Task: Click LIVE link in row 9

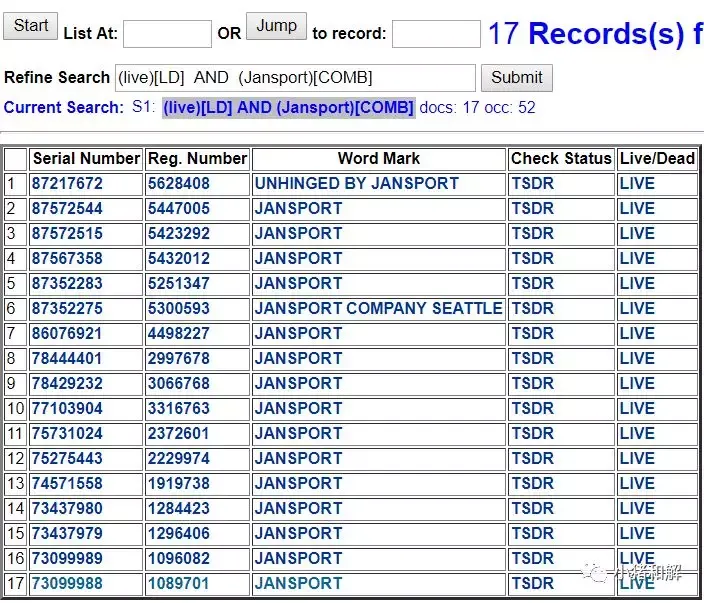Action: (x=638, y=383)
